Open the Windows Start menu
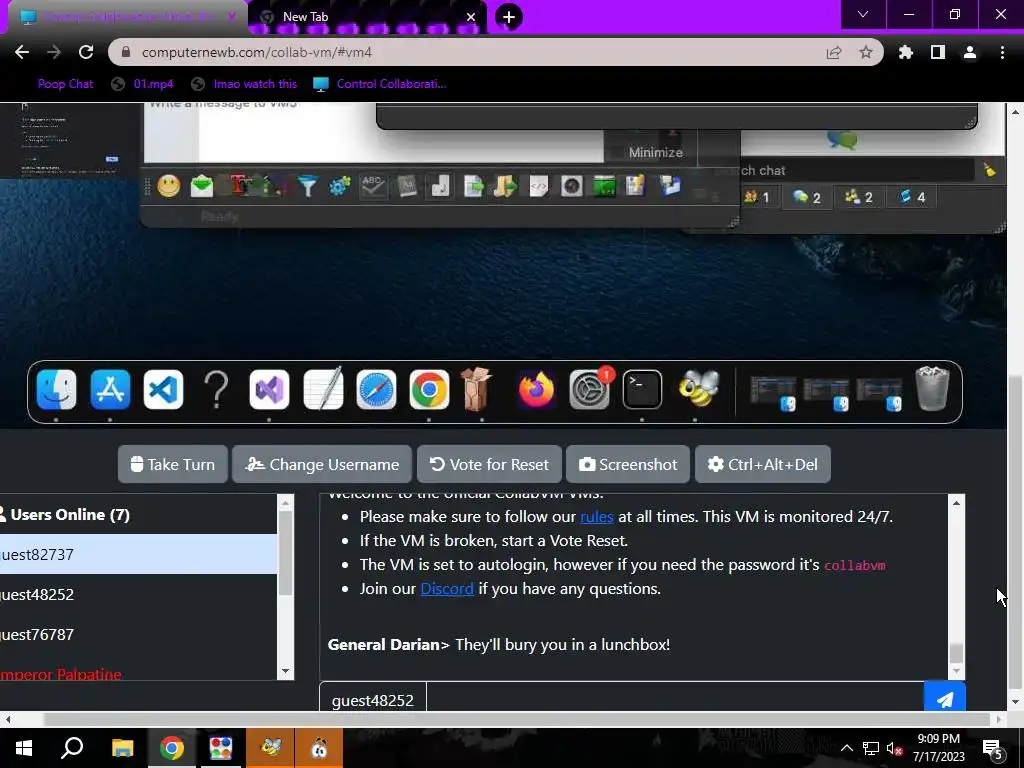This screenshot has height=768, width=1024. click(x=24, y=748)
